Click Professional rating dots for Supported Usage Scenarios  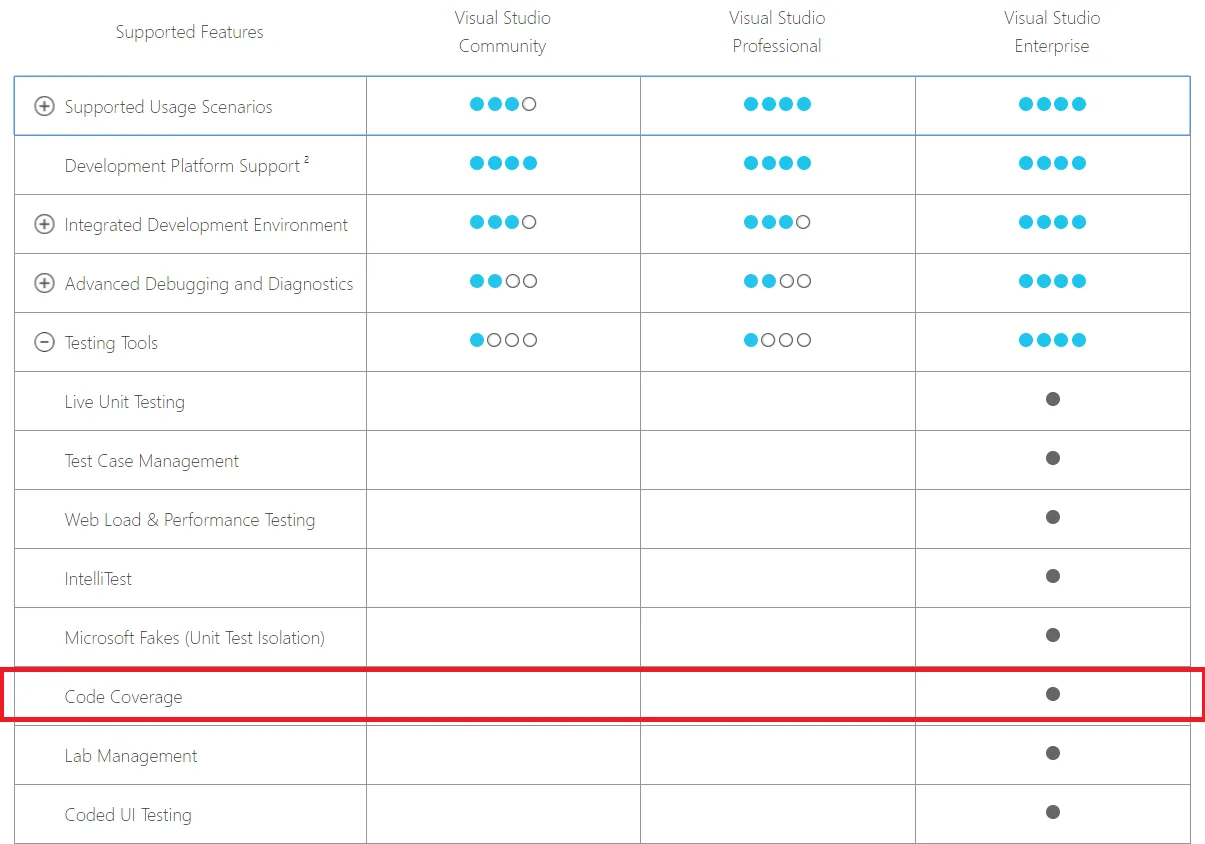(777, 104)
